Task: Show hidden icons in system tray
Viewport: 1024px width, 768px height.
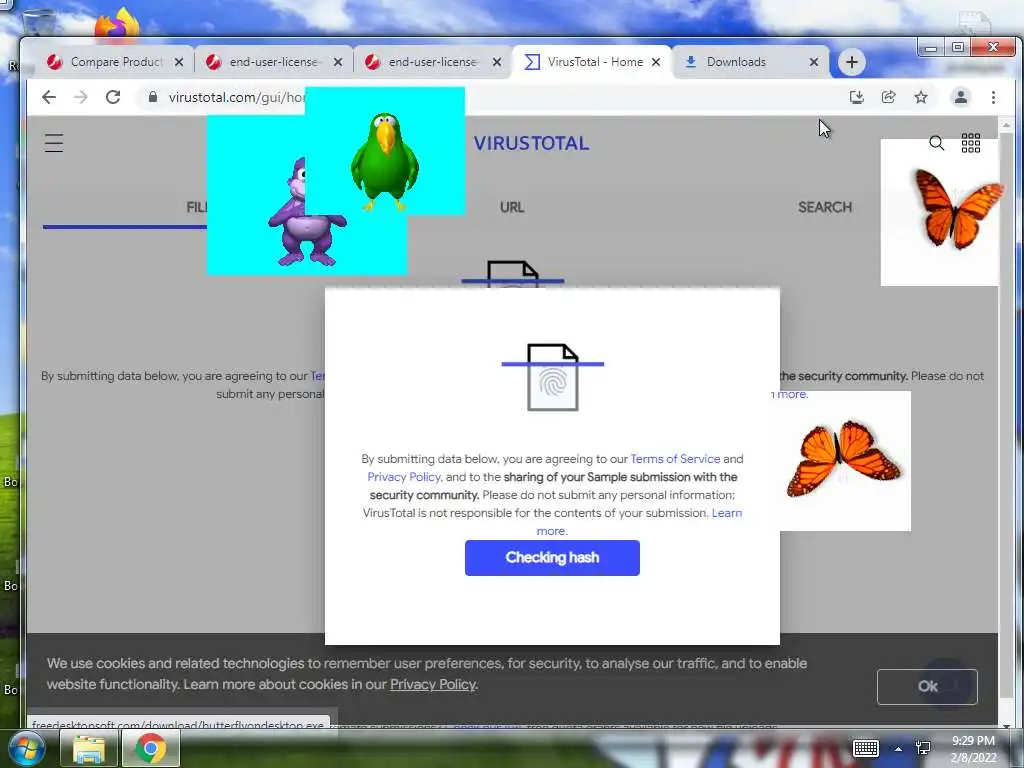Action: (899, 749)
